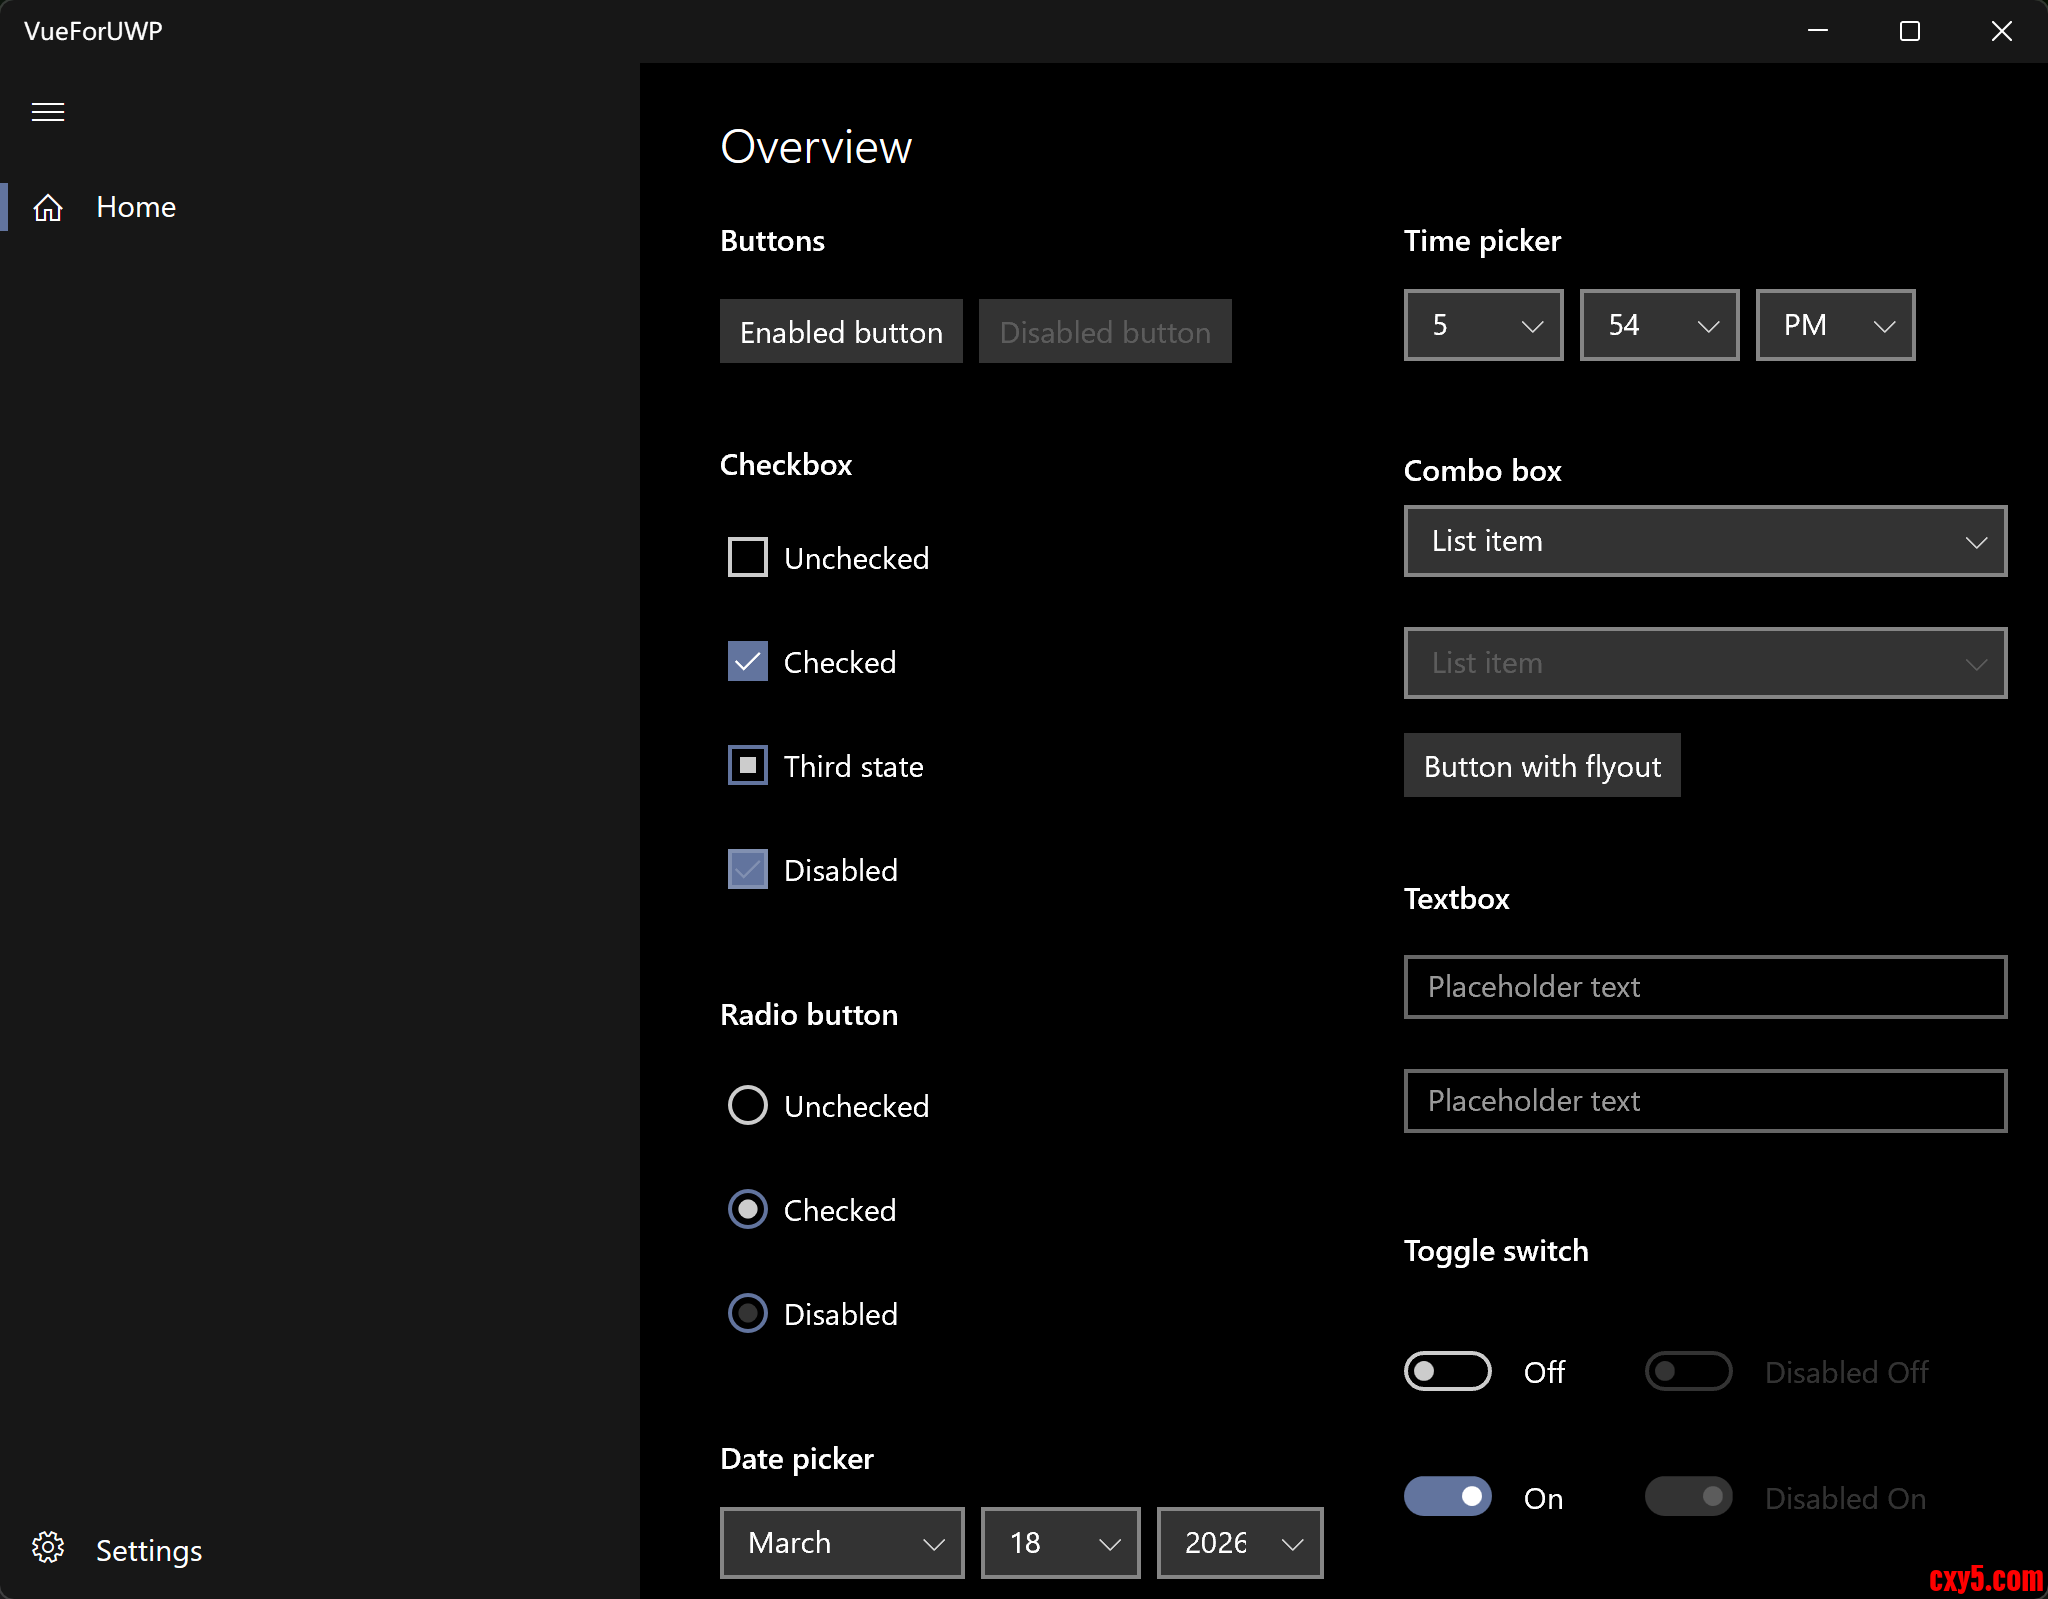Expand the 2026 year dropdown
Screen dimensions: 2048x1599
(x=1240, y=1542)
